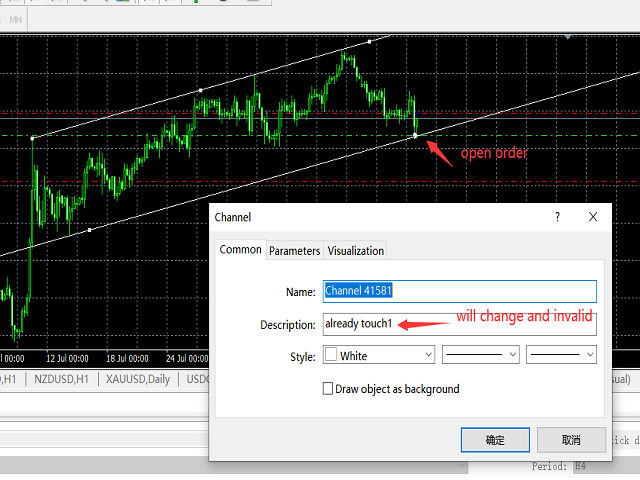Expand the line width dropdown
This screenshot has height=480, width=640.
561,355
